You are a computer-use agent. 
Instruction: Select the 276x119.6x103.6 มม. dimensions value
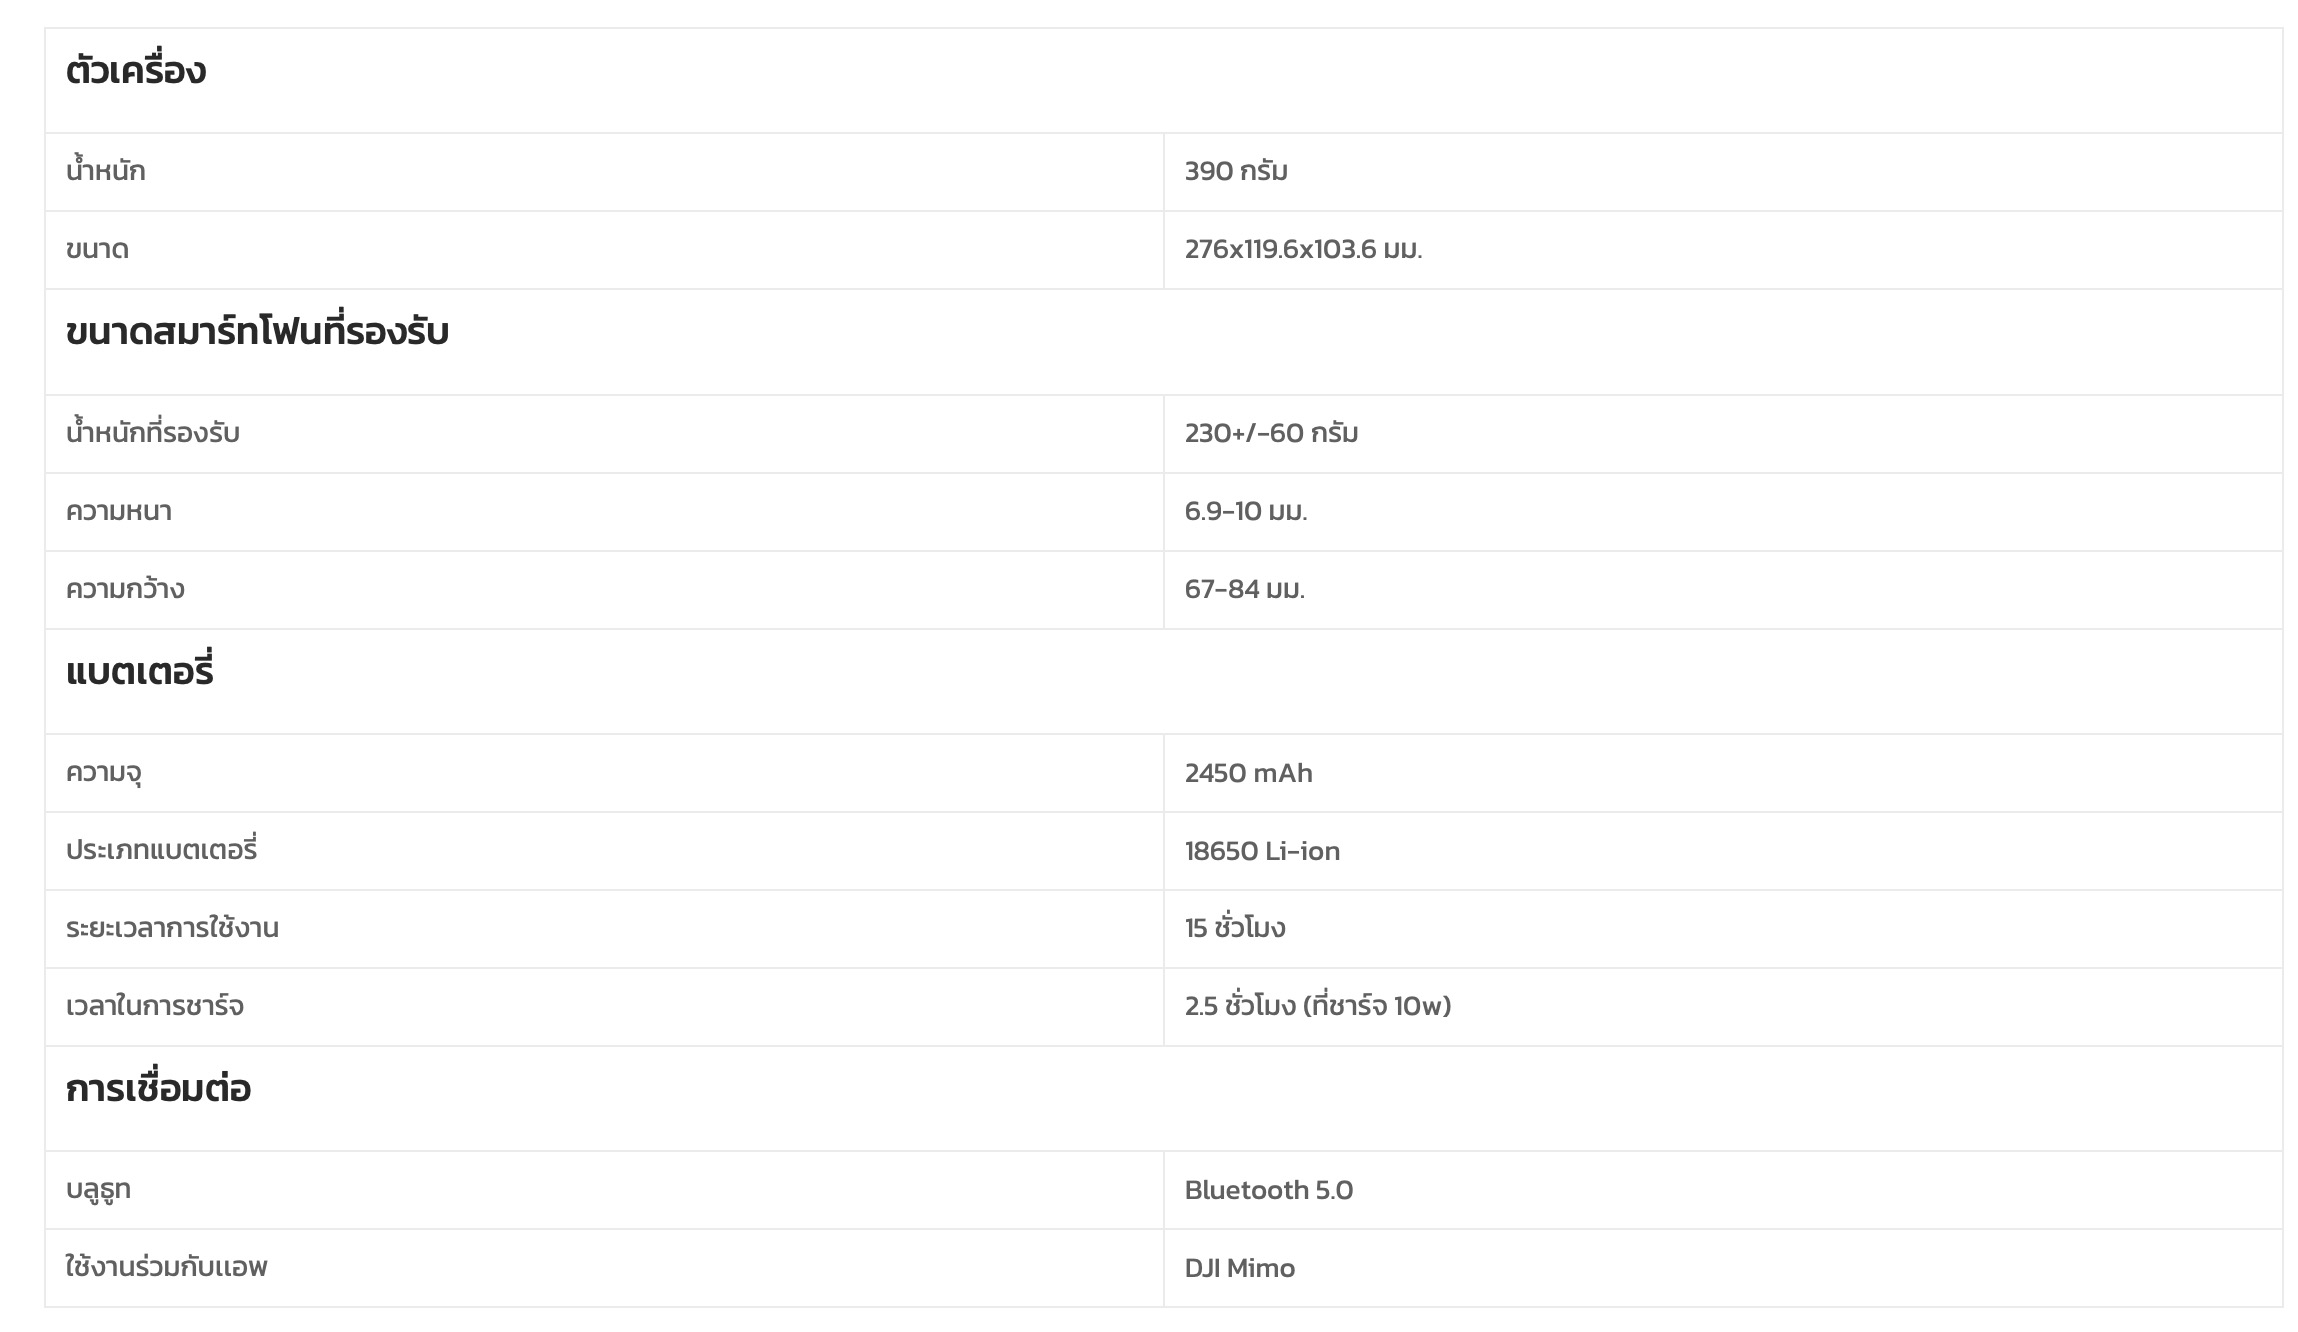1303,249
